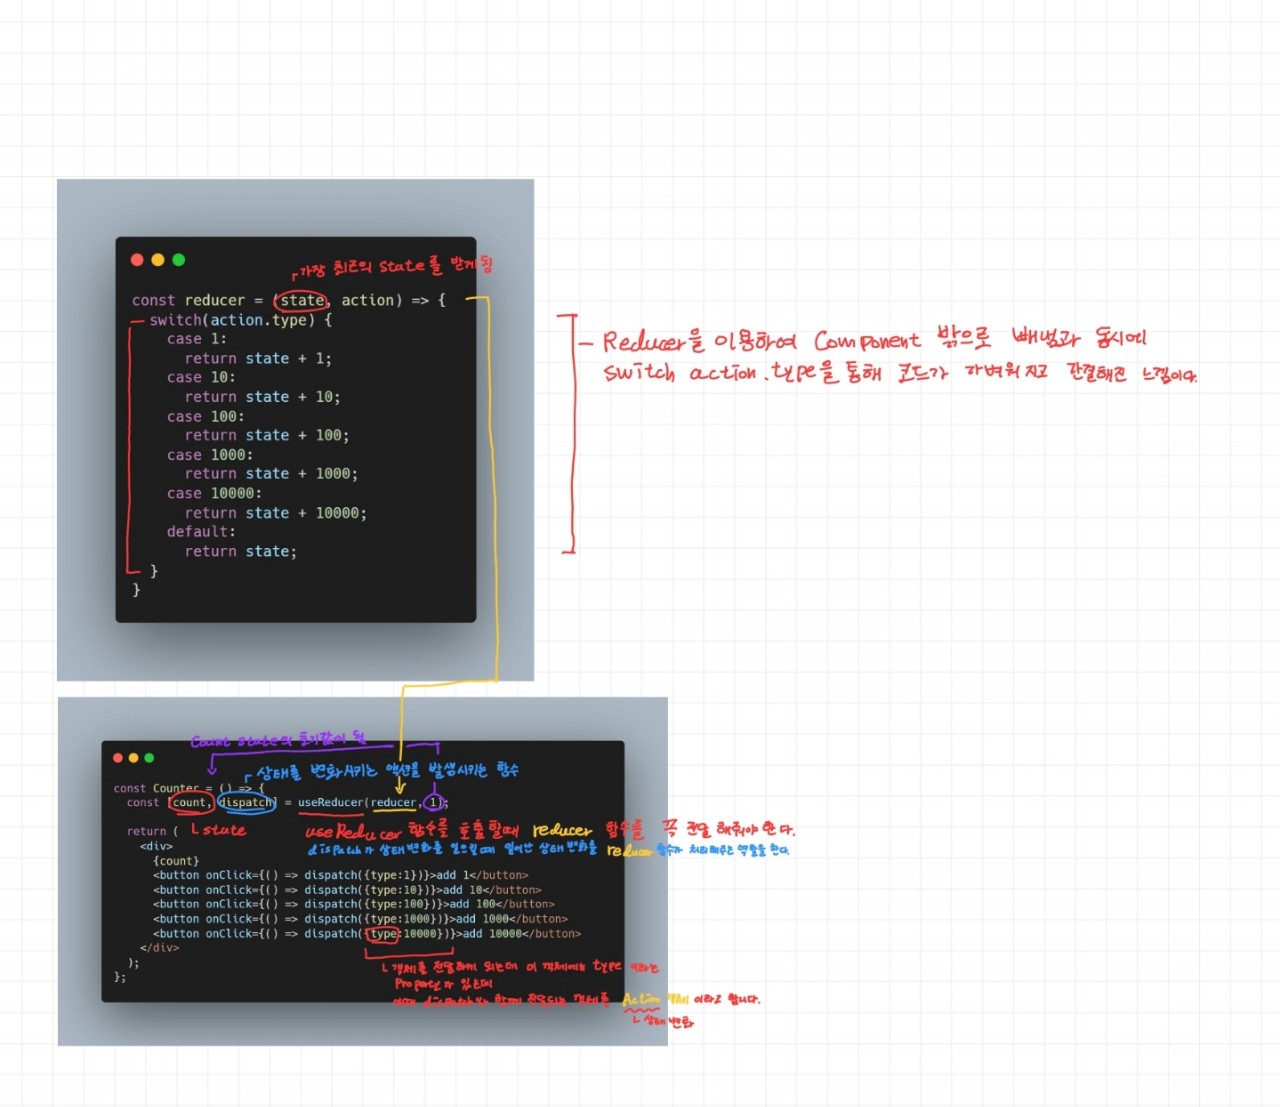Click the 'add 100</button>' code line
The height and width of the screenshot is (1107, 1280).
(x=353, y=904)
